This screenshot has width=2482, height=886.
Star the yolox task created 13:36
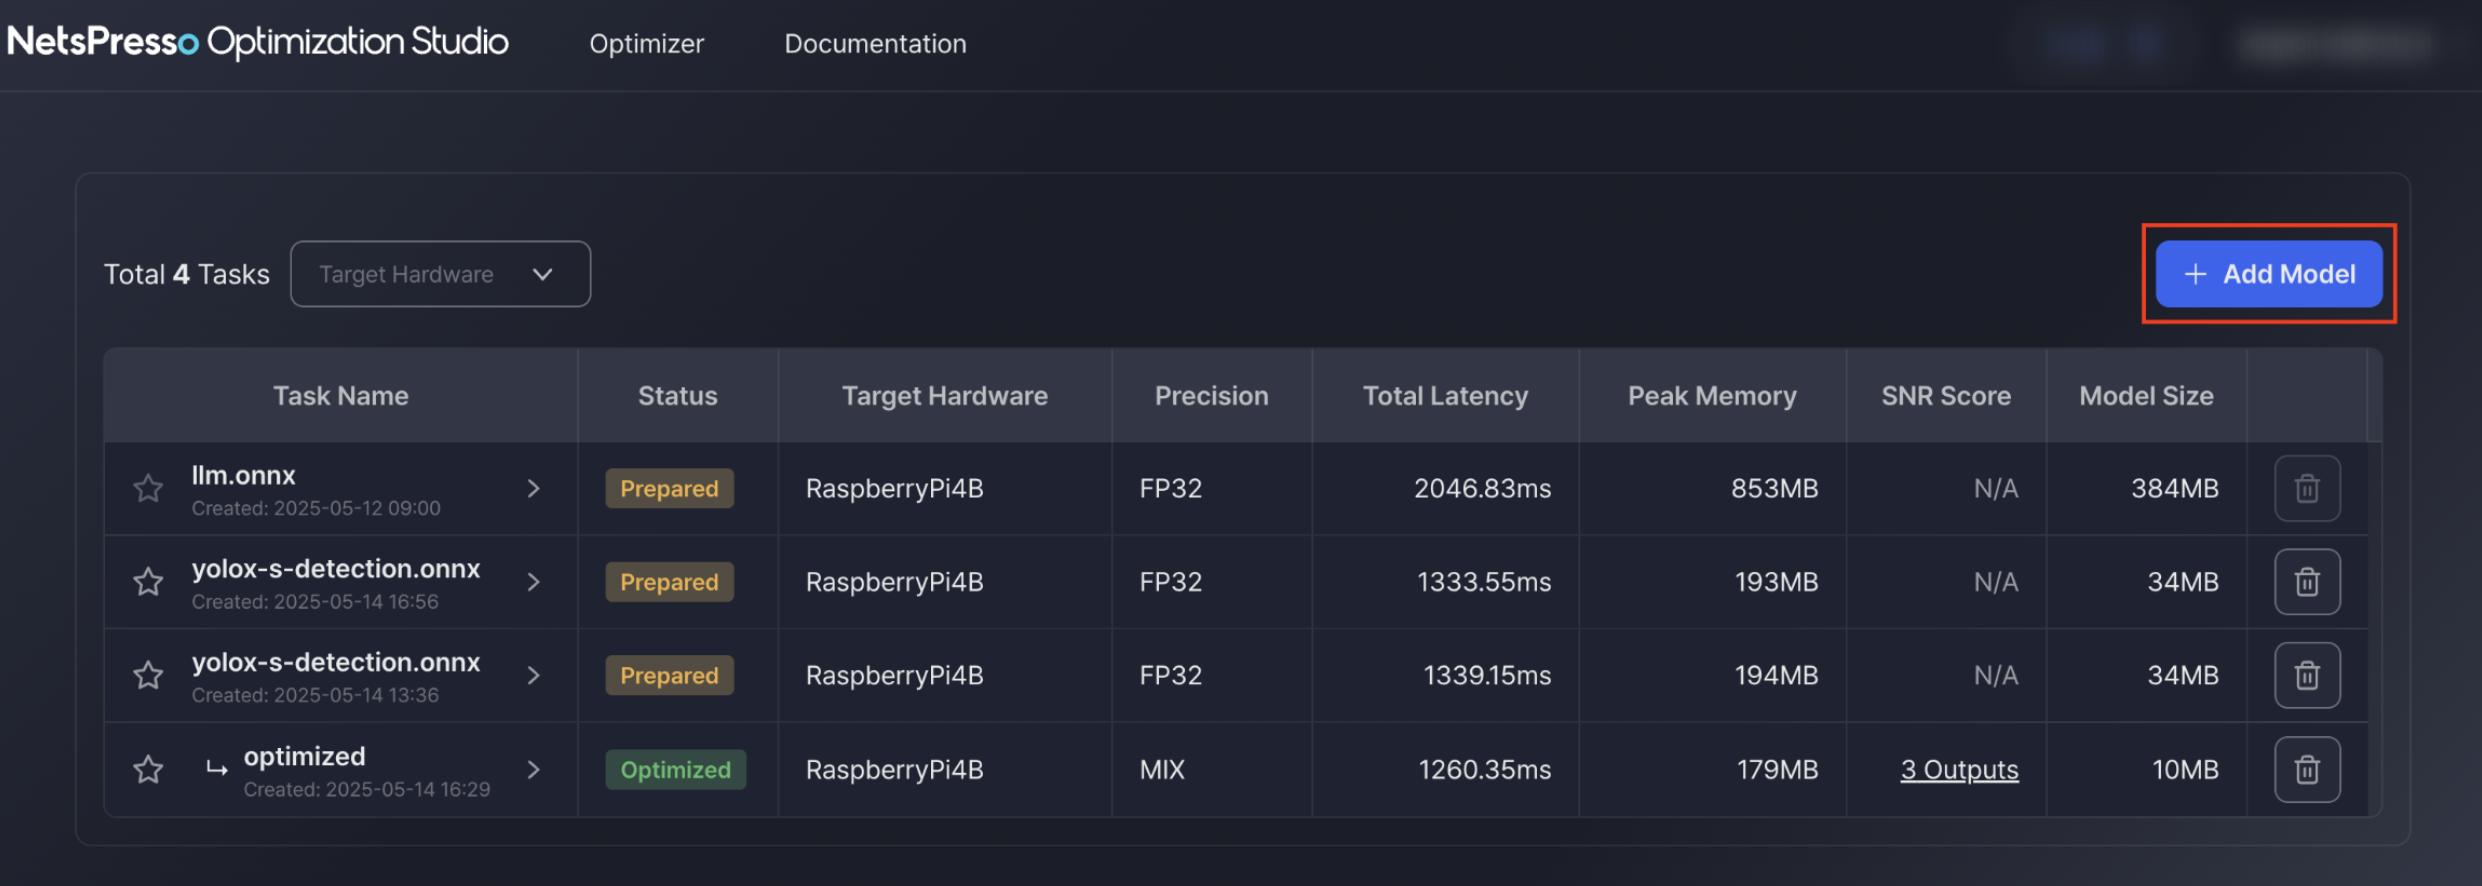click(x=148, y=676)
